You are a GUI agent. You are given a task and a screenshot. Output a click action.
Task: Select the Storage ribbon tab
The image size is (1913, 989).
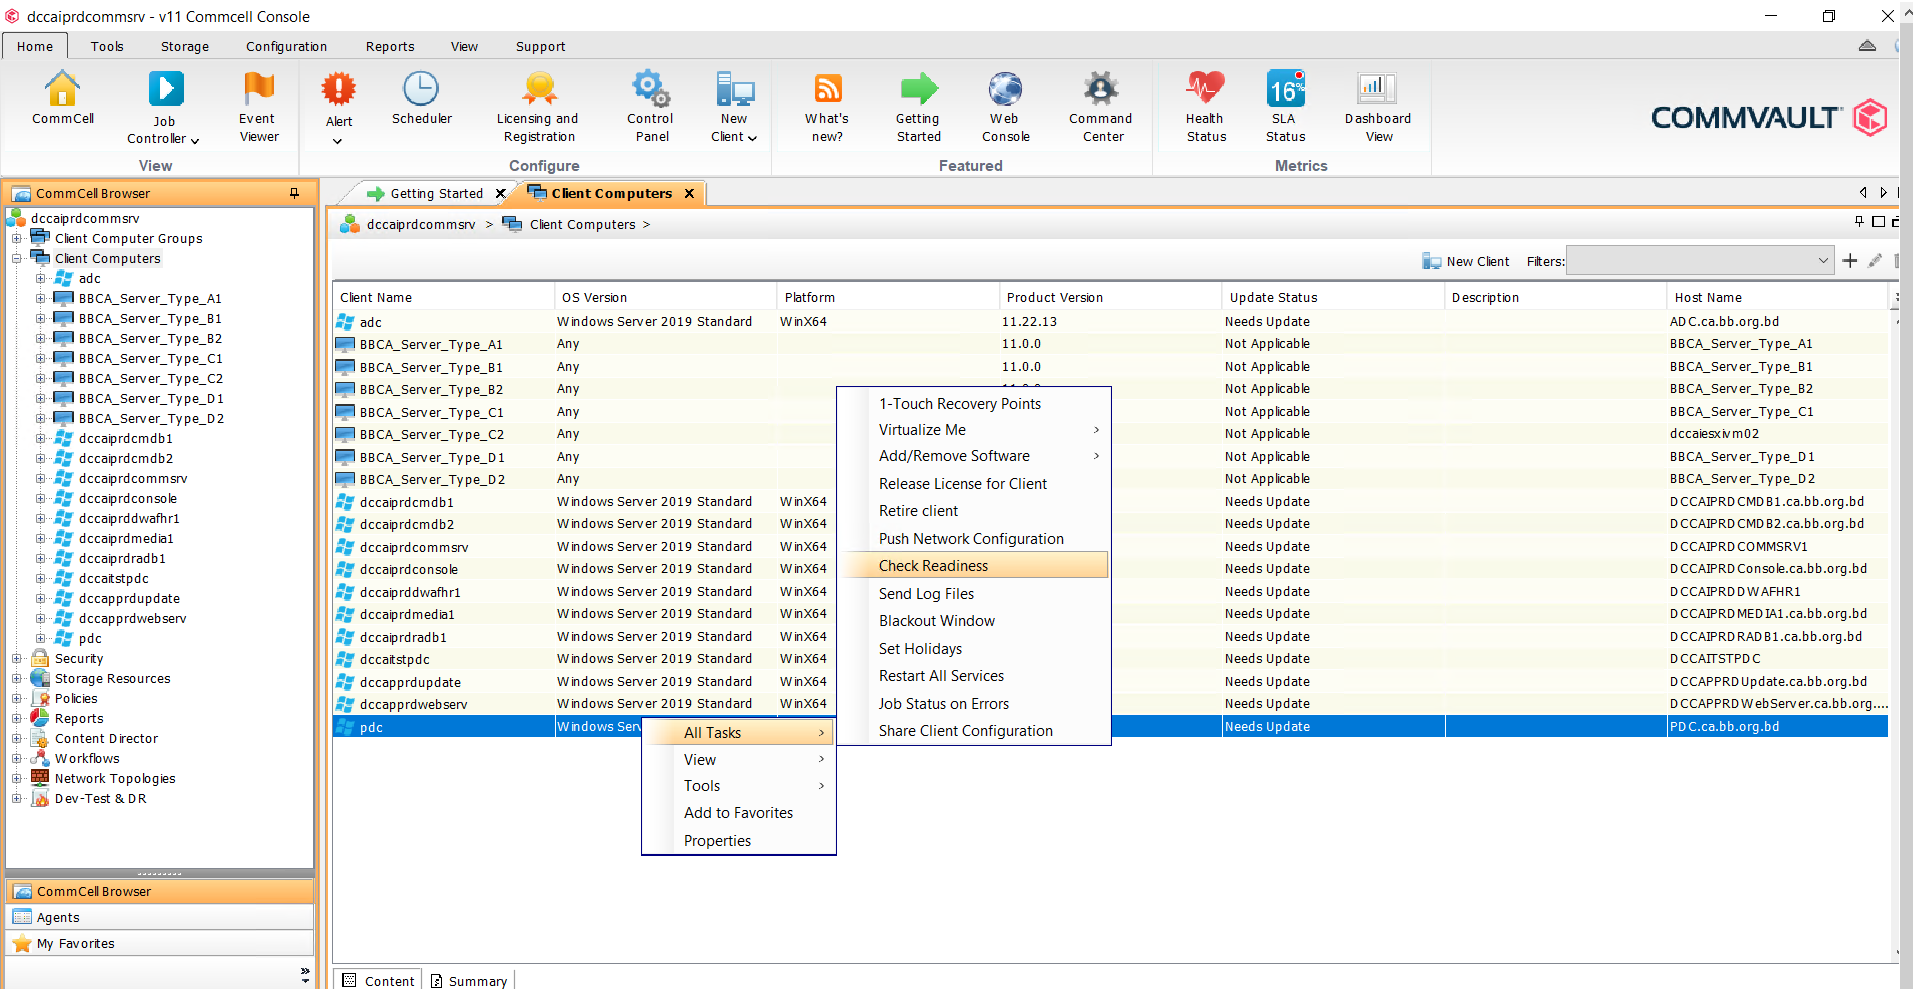coord(185,46)
